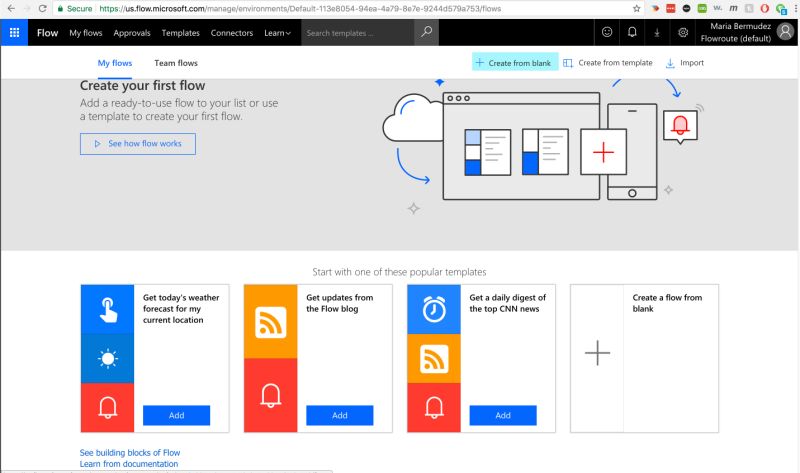Reload the page with the refresh icon
800x473 pixels.
[x=42, y=9]
